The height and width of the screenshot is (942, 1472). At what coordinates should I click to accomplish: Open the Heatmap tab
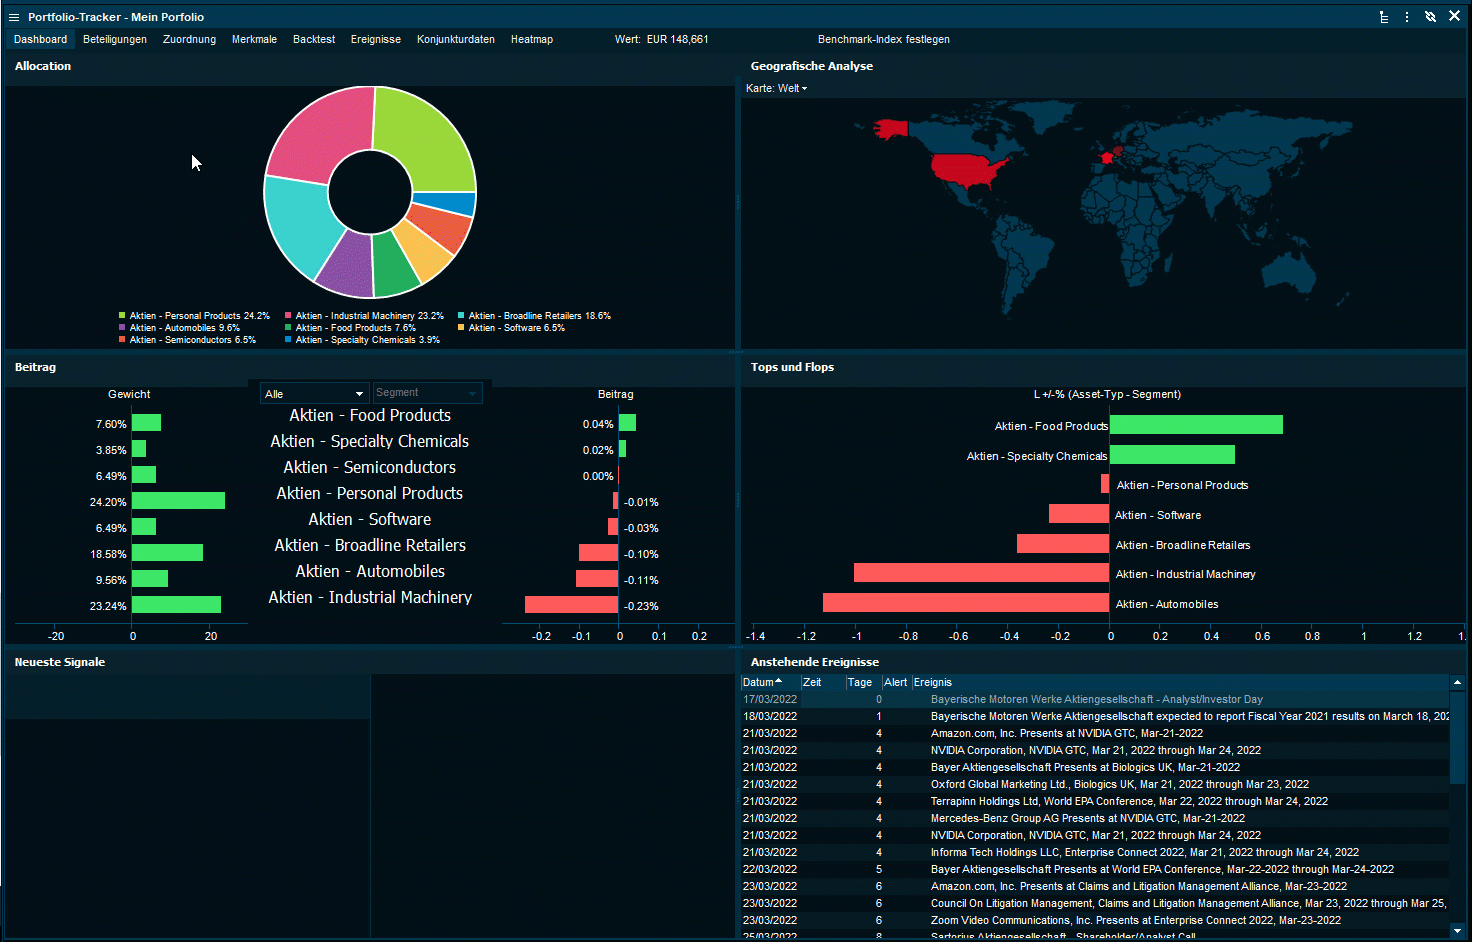(531, 39)
